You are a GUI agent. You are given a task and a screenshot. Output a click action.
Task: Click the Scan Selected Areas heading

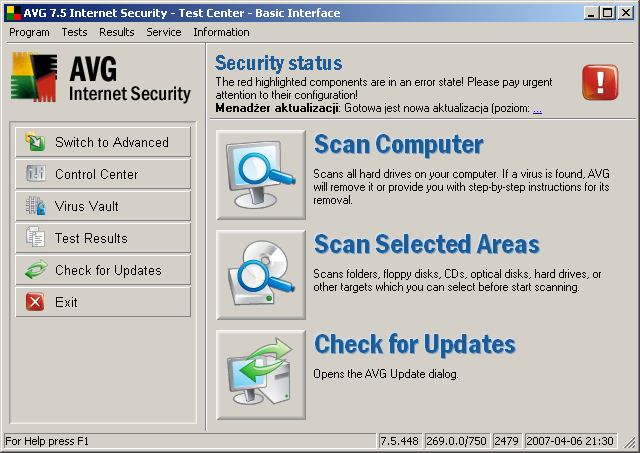427,244
